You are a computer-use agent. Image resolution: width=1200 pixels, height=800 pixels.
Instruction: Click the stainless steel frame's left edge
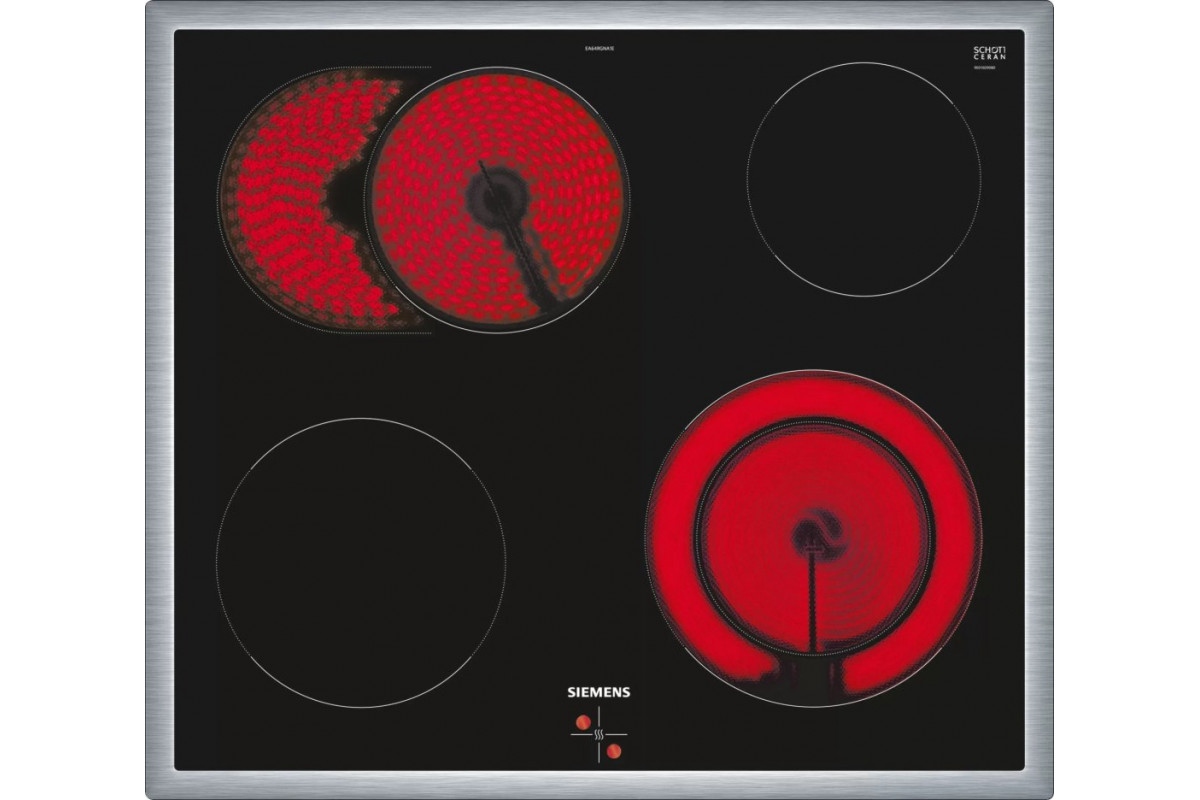(160, 400)
